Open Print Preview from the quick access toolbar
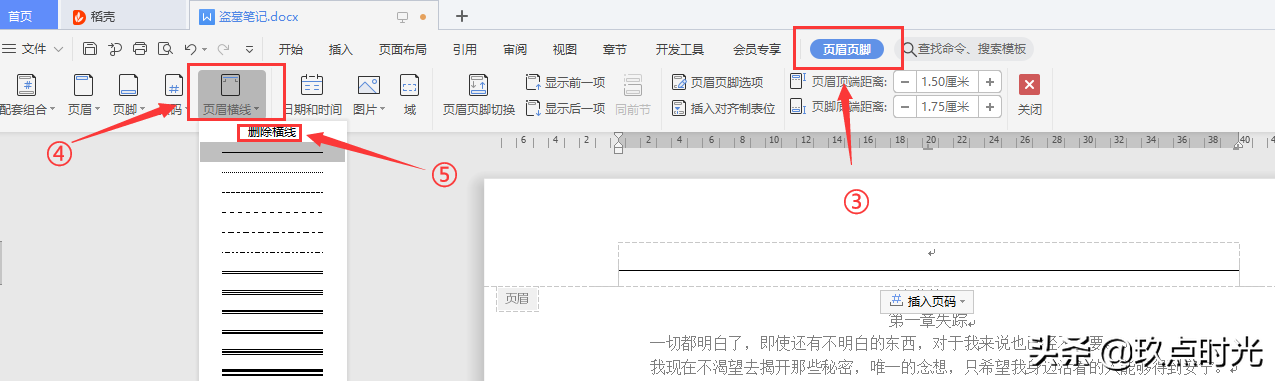Viewport: 1275px width, 381px height. coord(164,48)
